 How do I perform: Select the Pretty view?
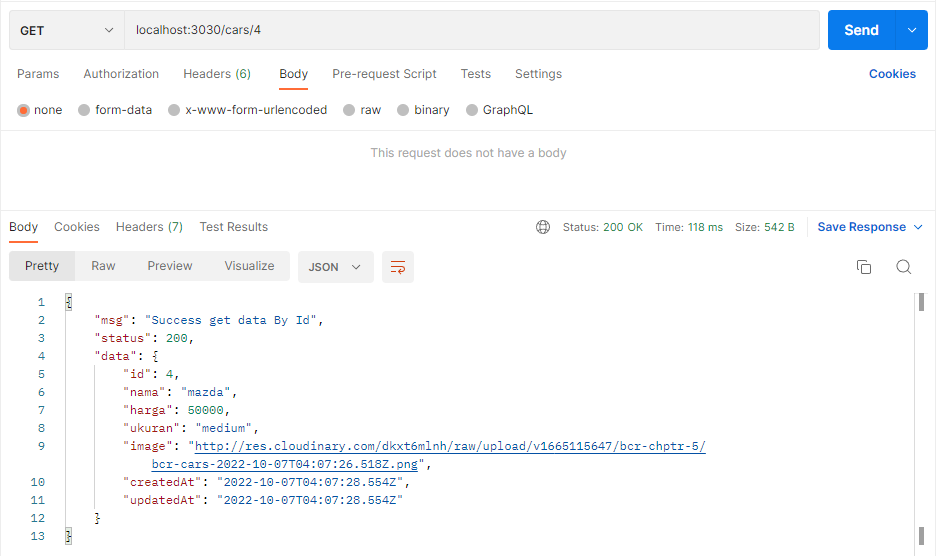click(42, 266)
